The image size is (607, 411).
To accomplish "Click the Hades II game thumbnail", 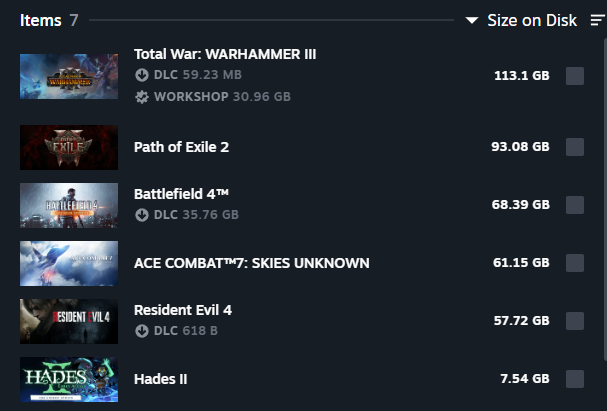I will [x=69, y=380].
